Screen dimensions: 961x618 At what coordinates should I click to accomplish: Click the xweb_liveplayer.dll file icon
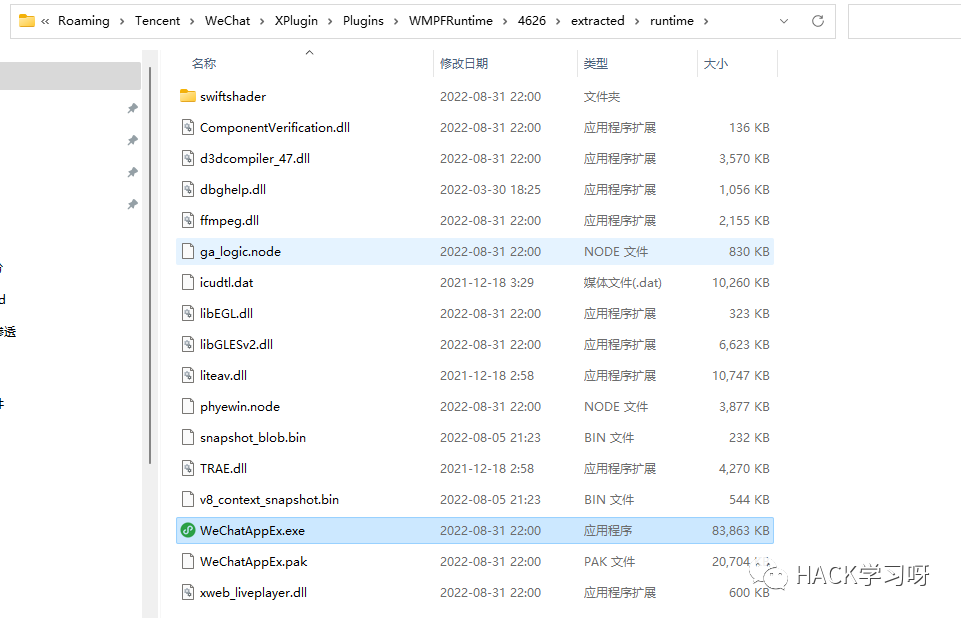pos(188,592)
